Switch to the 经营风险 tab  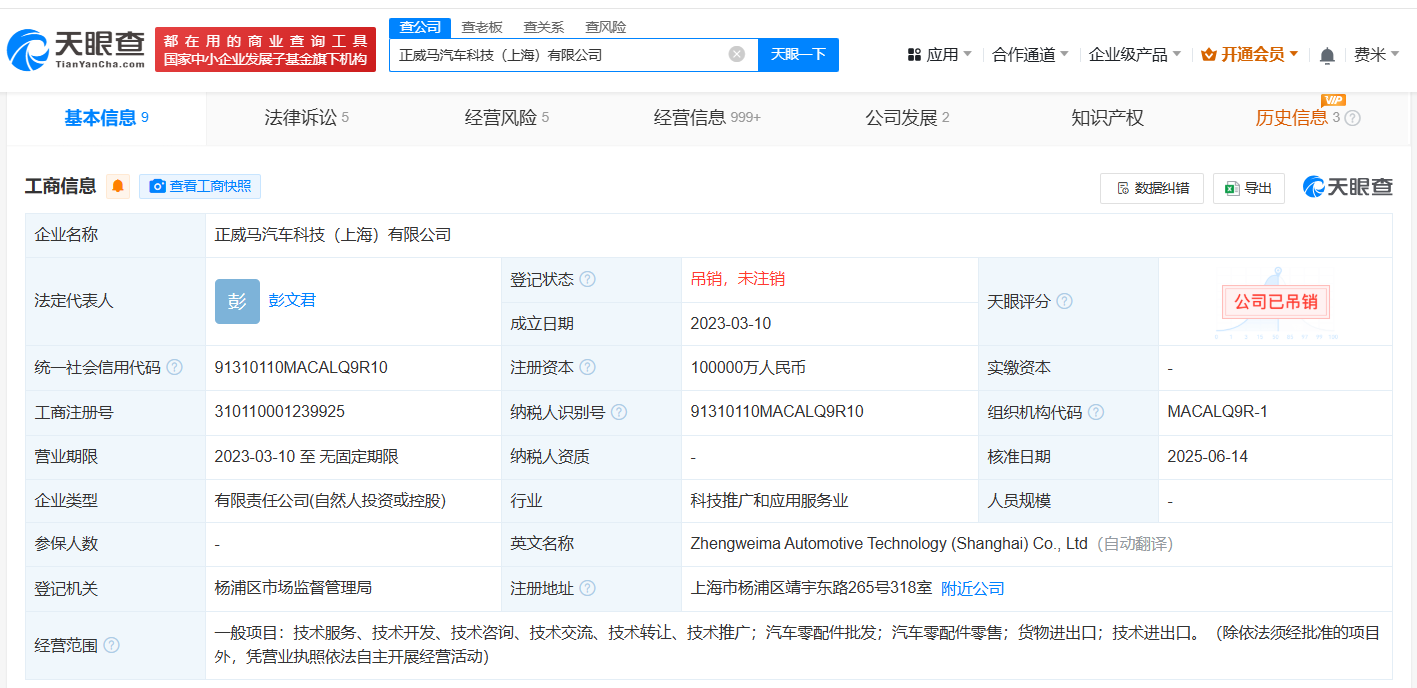506,118
